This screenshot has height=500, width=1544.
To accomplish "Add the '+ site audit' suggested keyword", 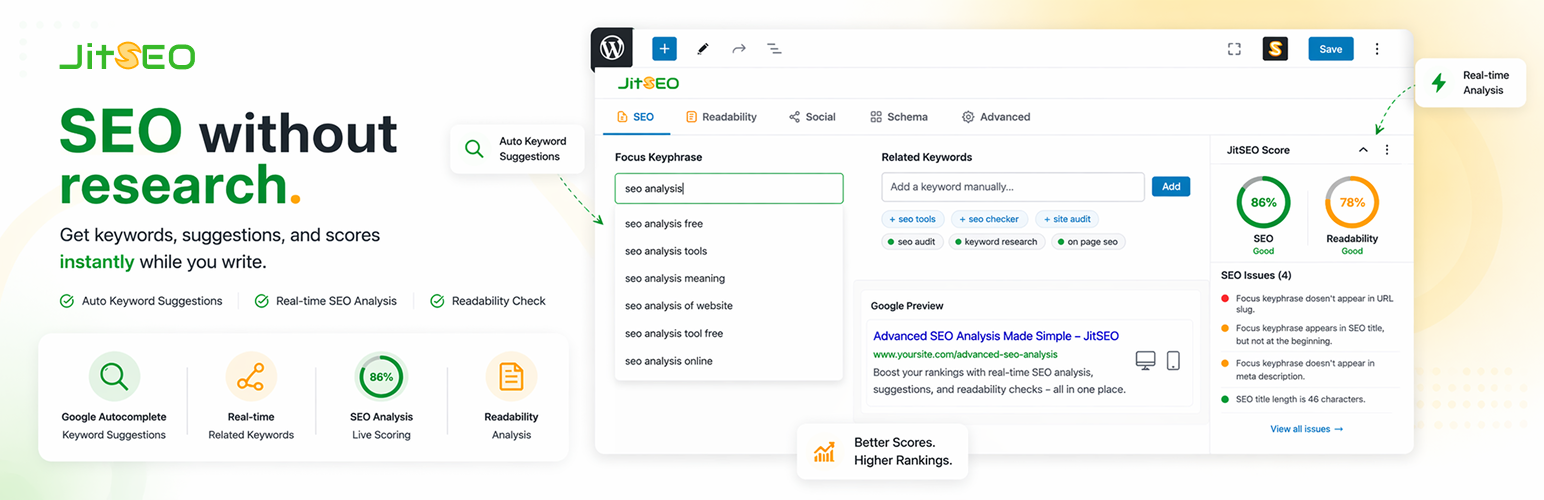I will click(x=1067, y=219).
